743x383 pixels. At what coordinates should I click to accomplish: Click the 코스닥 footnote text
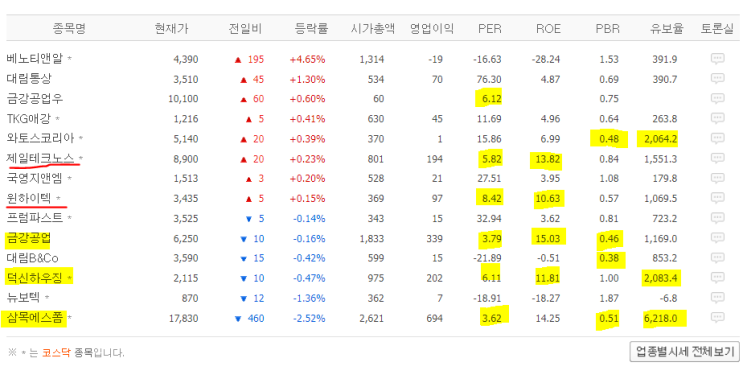click(56, 353)
